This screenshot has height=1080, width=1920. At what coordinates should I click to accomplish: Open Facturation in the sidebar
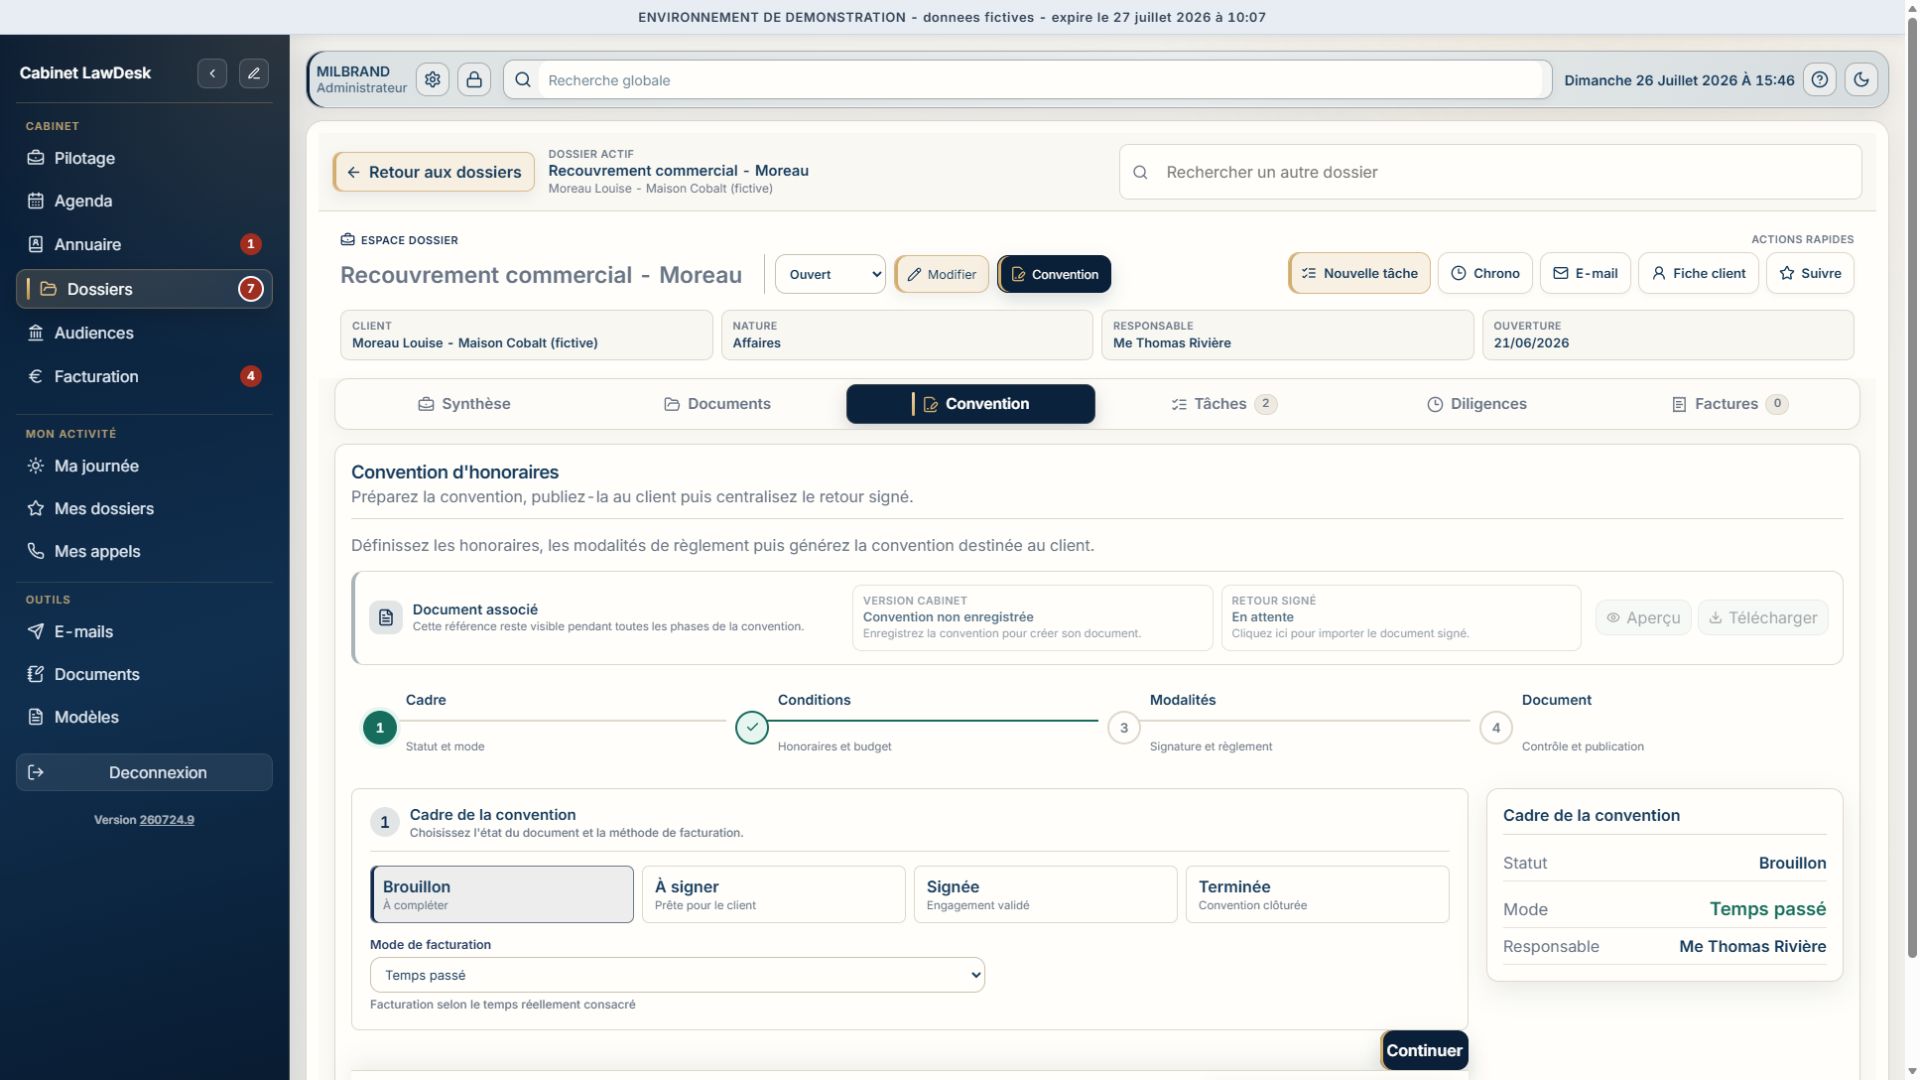pos(144,376)
